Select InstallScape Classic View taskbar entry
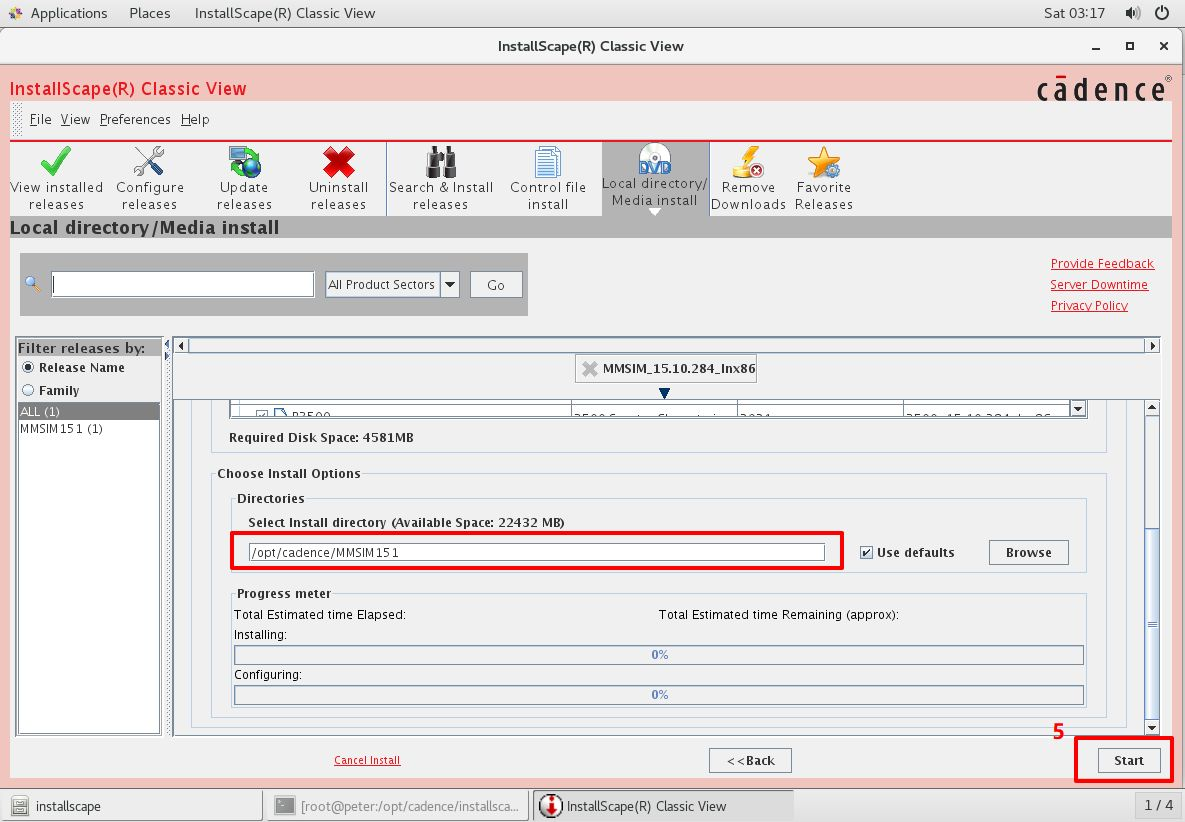 [664, 806]
